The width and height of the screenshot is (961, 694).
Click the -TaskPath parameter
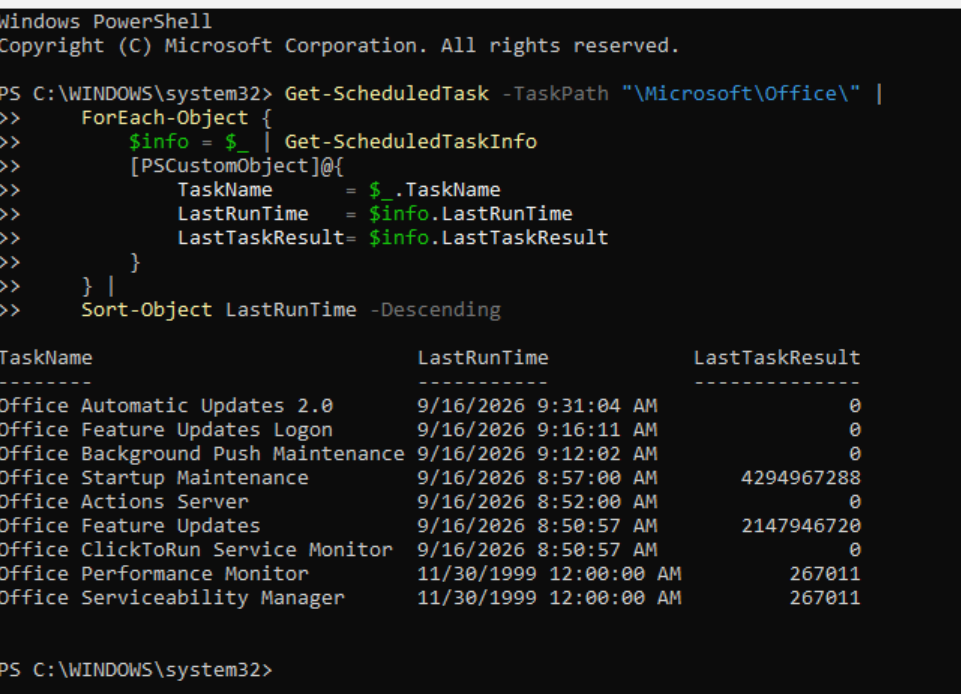(x=555, y=94)
